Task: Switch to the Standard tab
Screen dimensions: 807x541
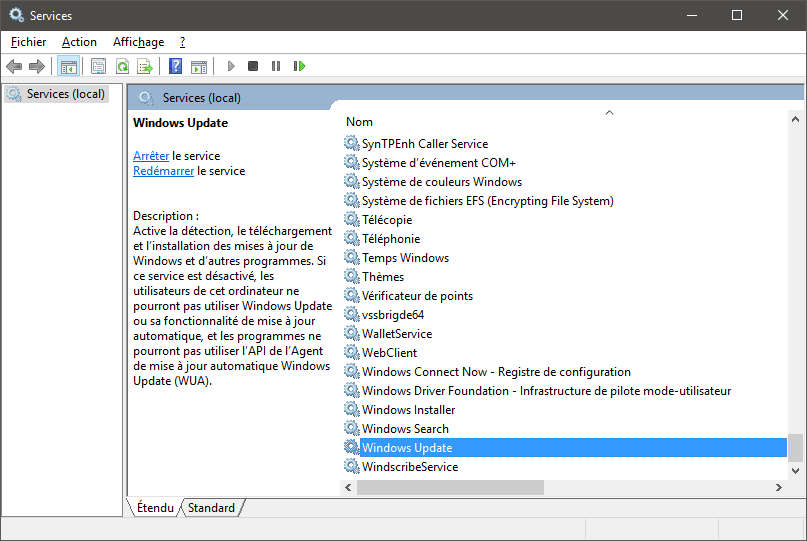Action: pos(211,508)
